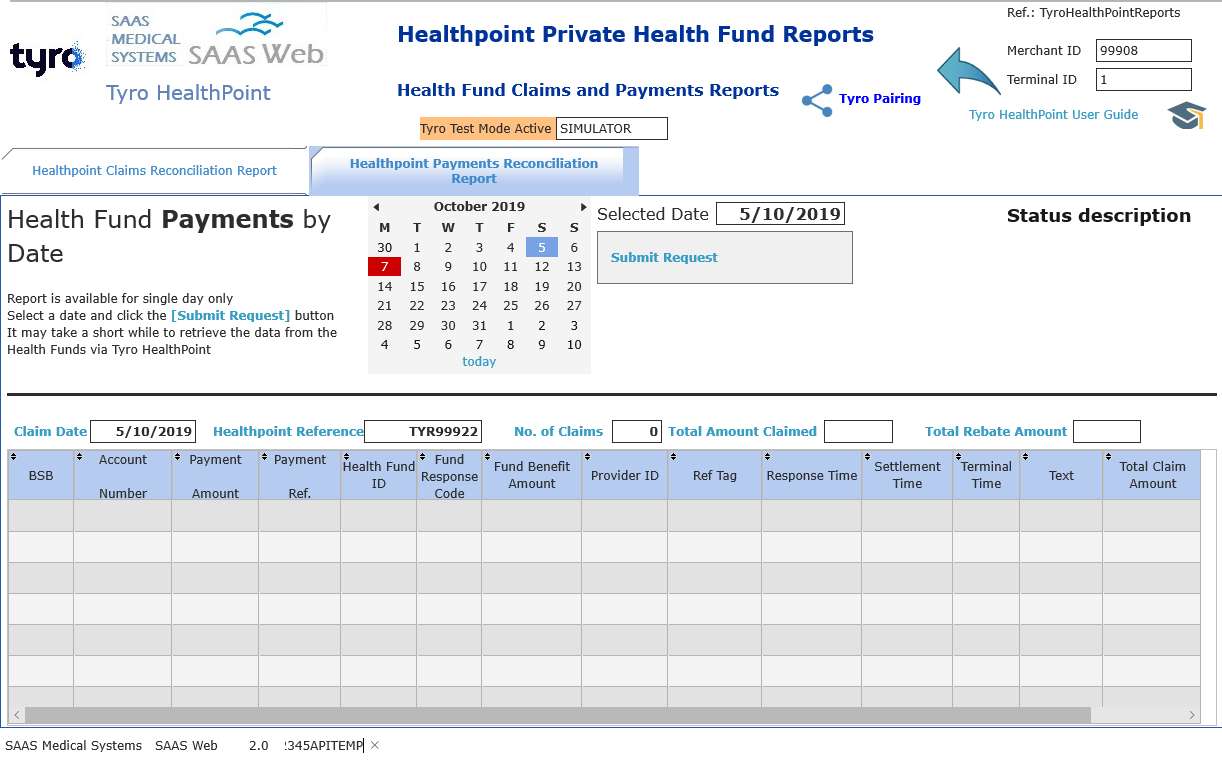Viewport: 1222px width, 763px height.
Task: Select September 30 in the calendar
Action: [385, 248]
